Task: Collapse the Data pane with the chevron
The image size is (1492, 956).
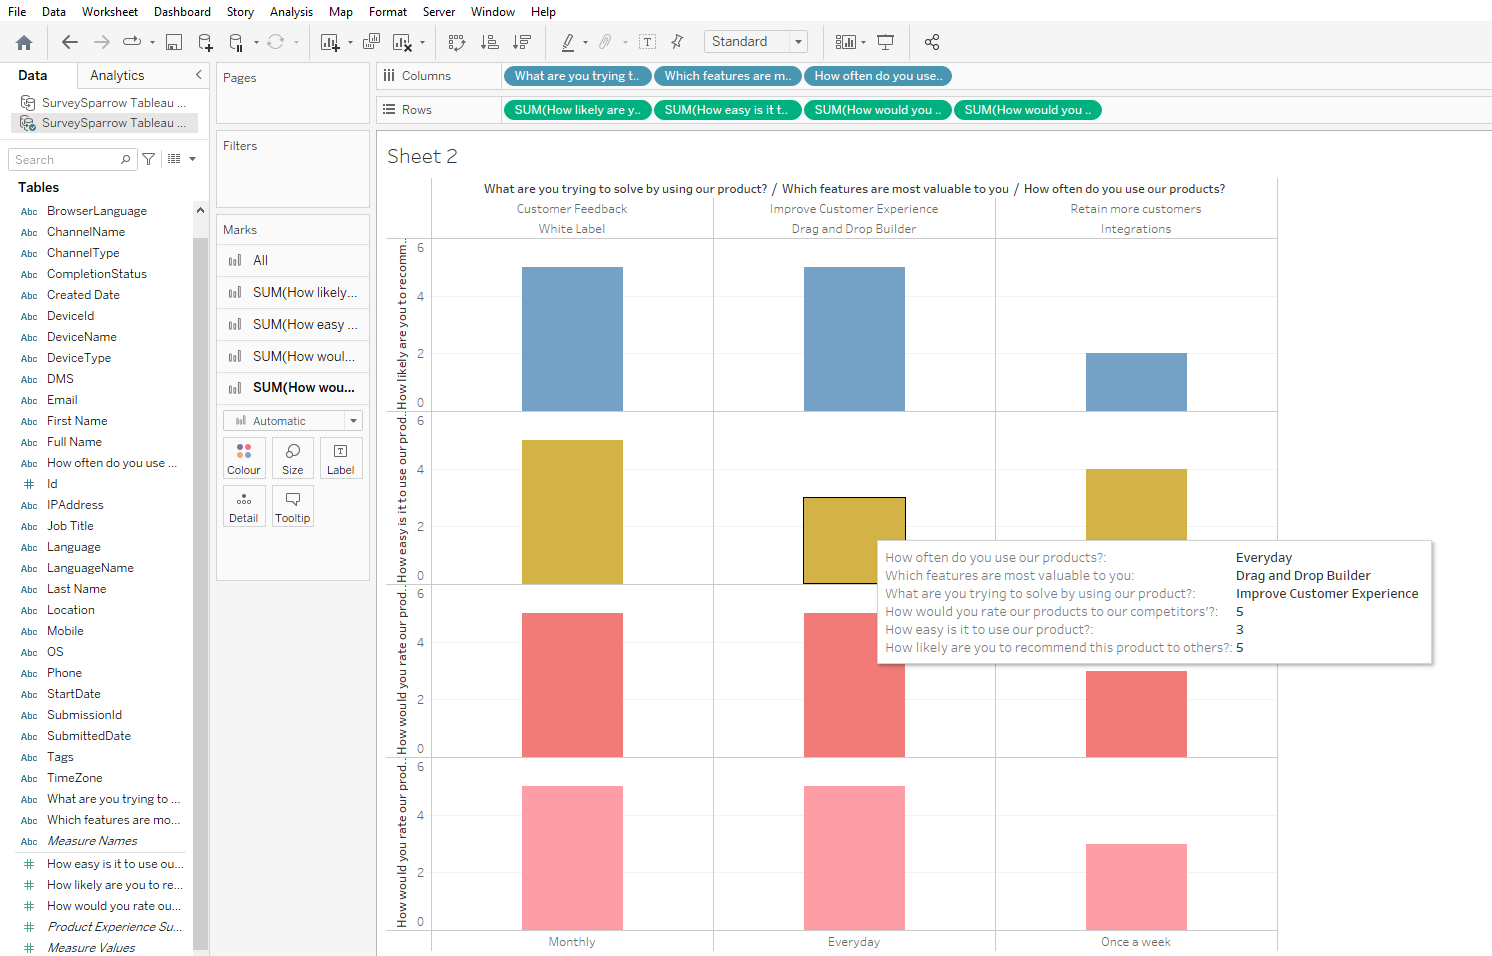Action: (198, 75)
